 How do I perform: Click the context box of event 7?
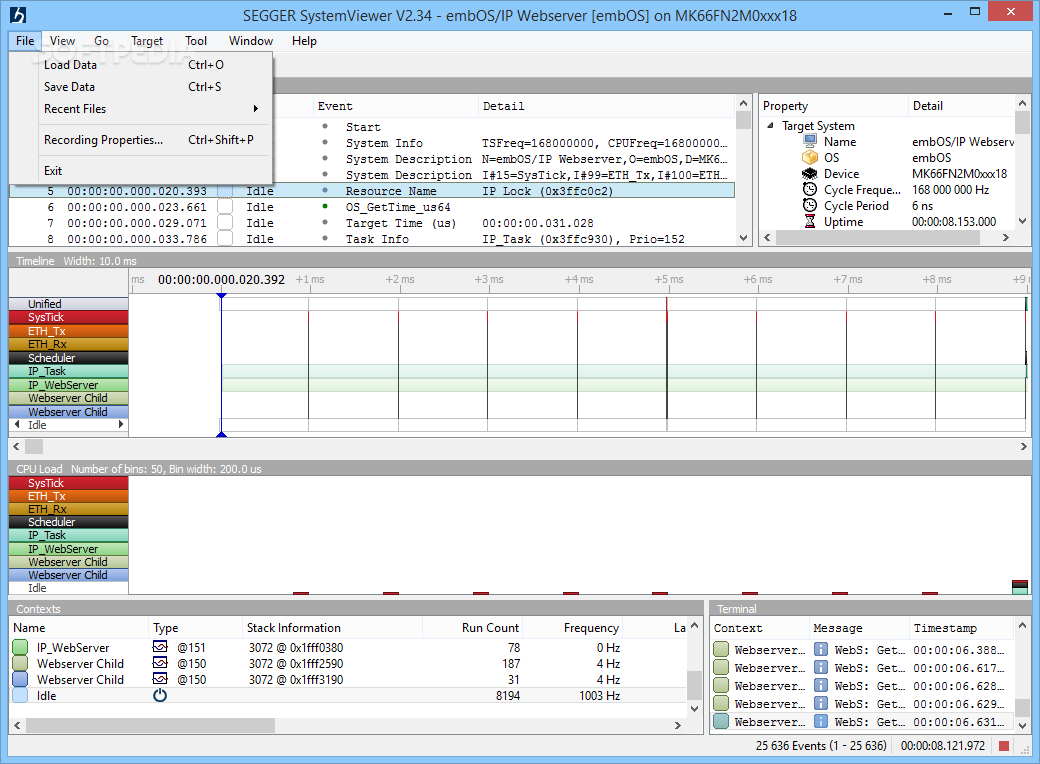pyautogui.click(x=225, y=223)
